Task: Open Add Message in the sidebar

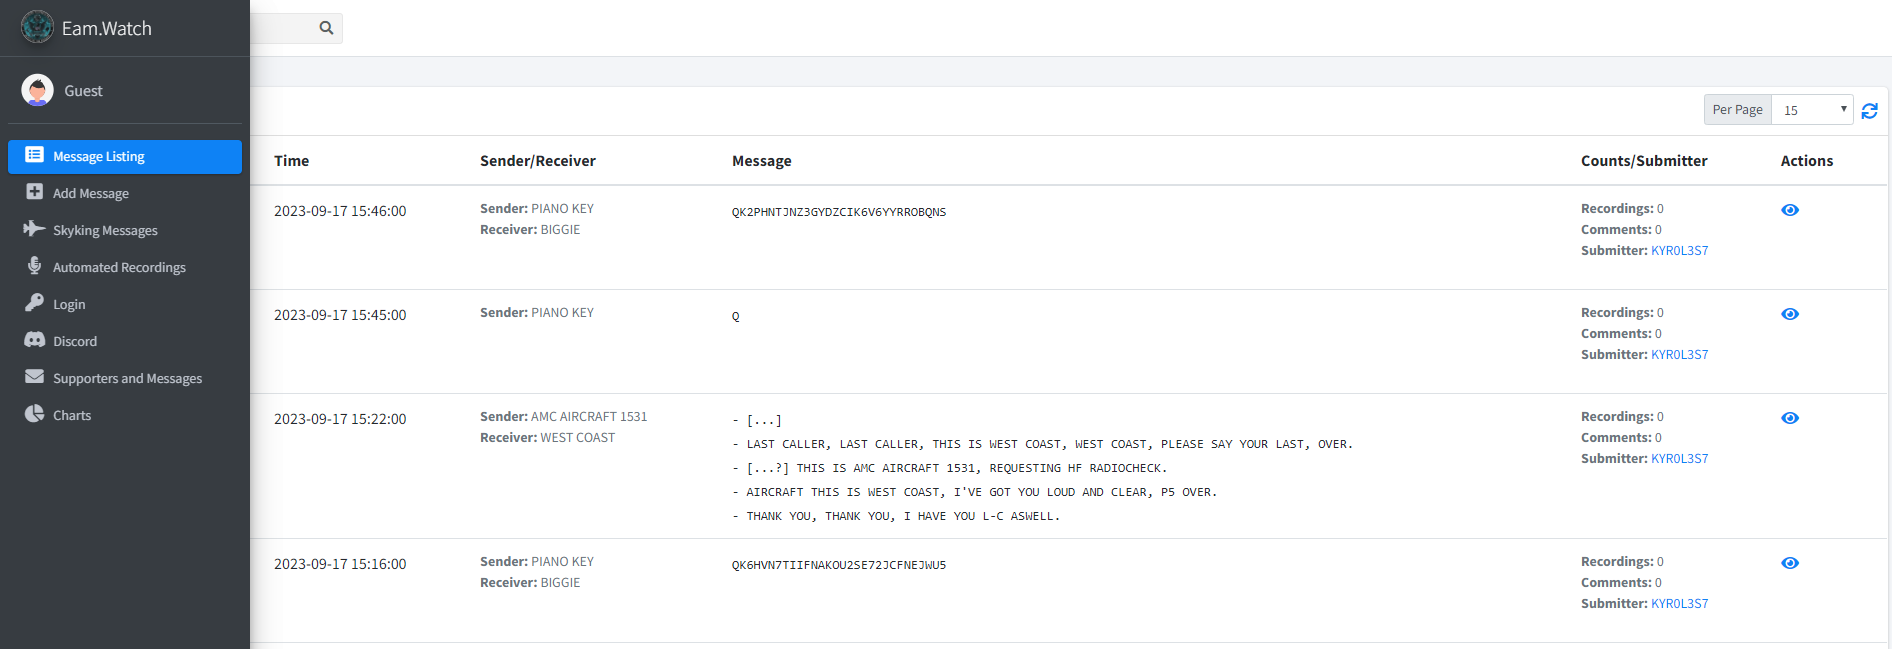Action: (x=125, y=193)
